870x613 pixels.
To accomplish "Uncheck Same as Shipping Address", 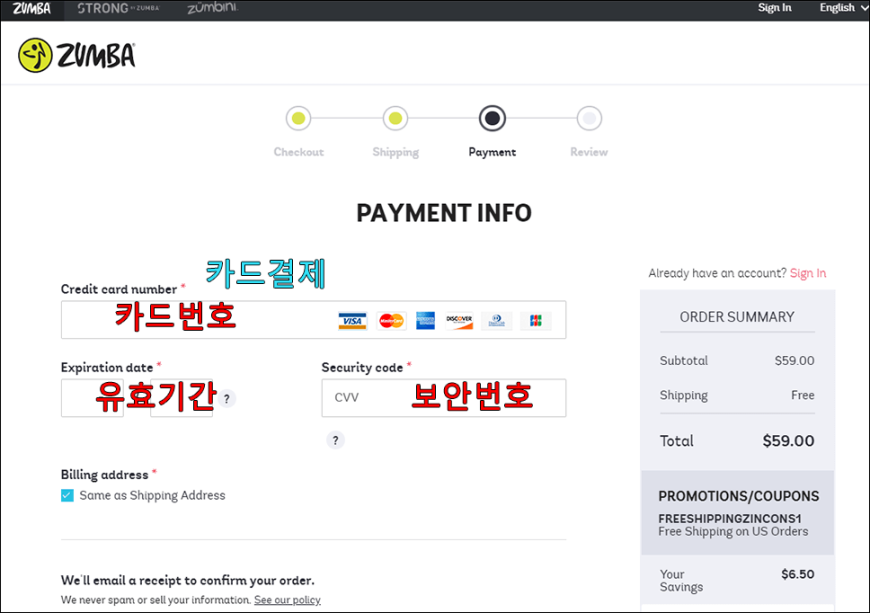I will click(x=67, y=495).
